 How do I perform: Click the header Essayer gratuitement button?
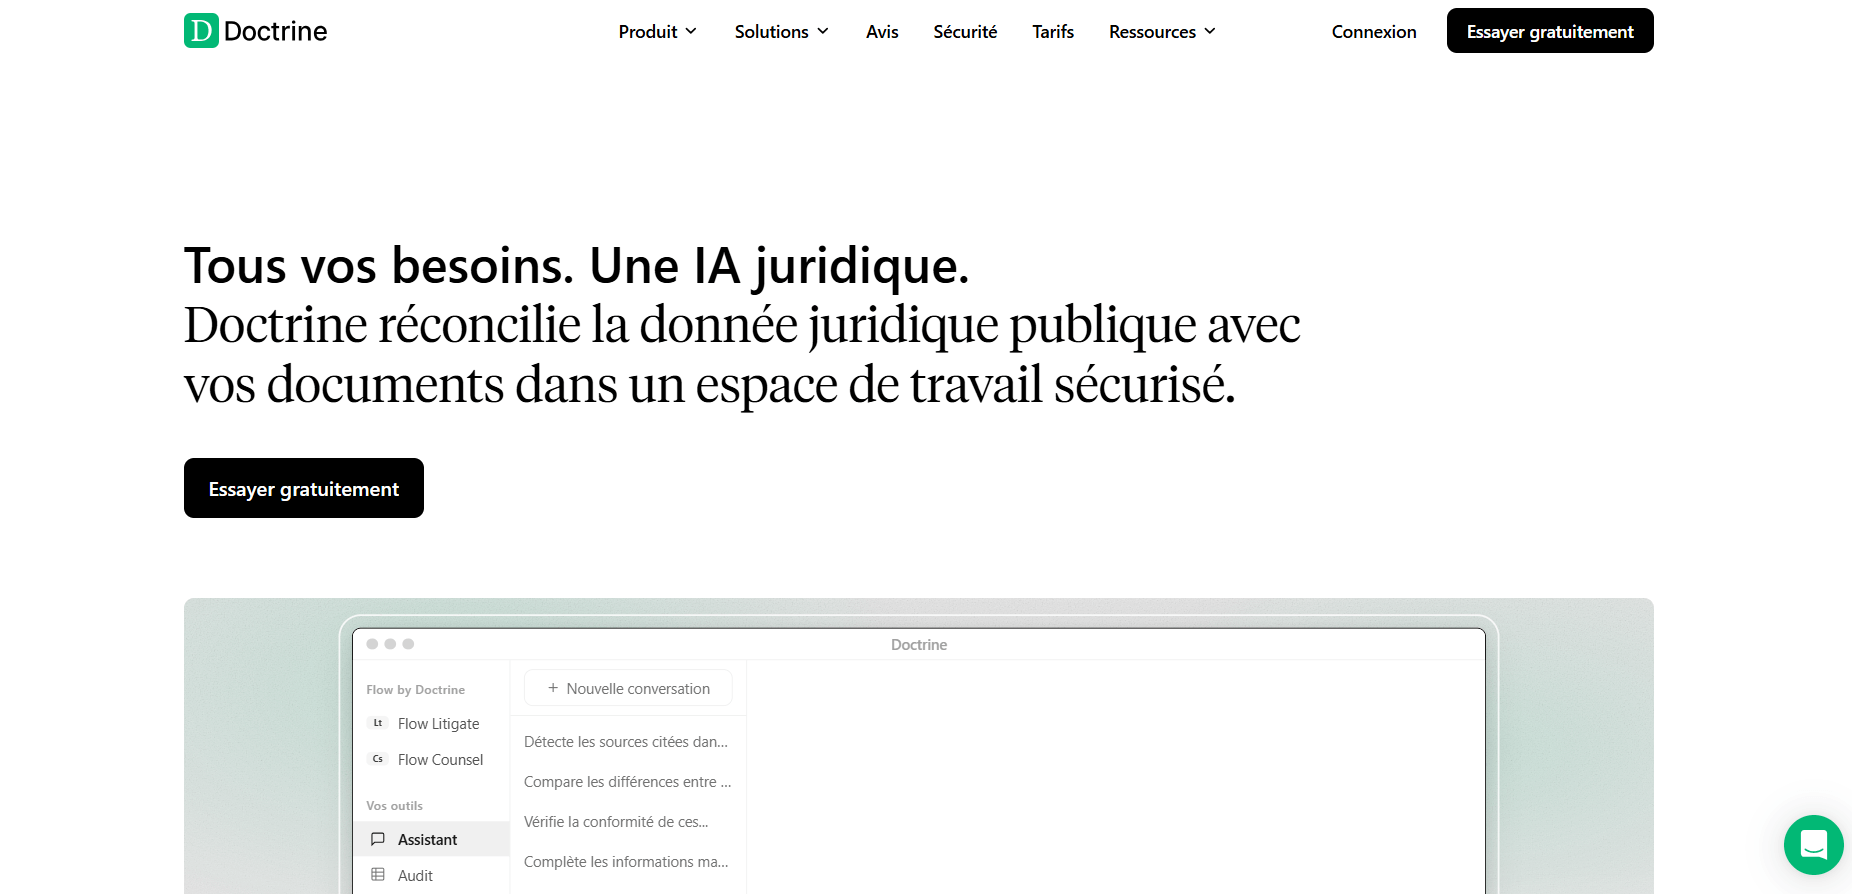(x=1550, y=31)
